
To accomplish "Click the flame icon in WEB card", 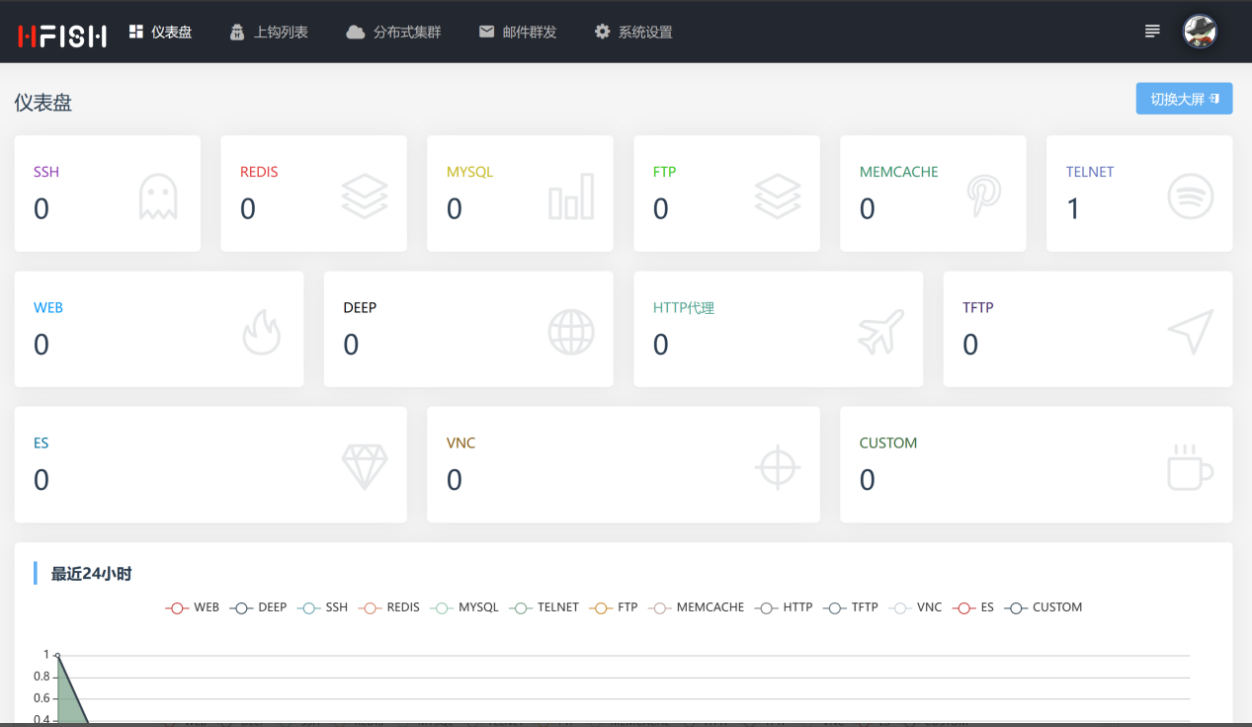I will coord(262,332).
